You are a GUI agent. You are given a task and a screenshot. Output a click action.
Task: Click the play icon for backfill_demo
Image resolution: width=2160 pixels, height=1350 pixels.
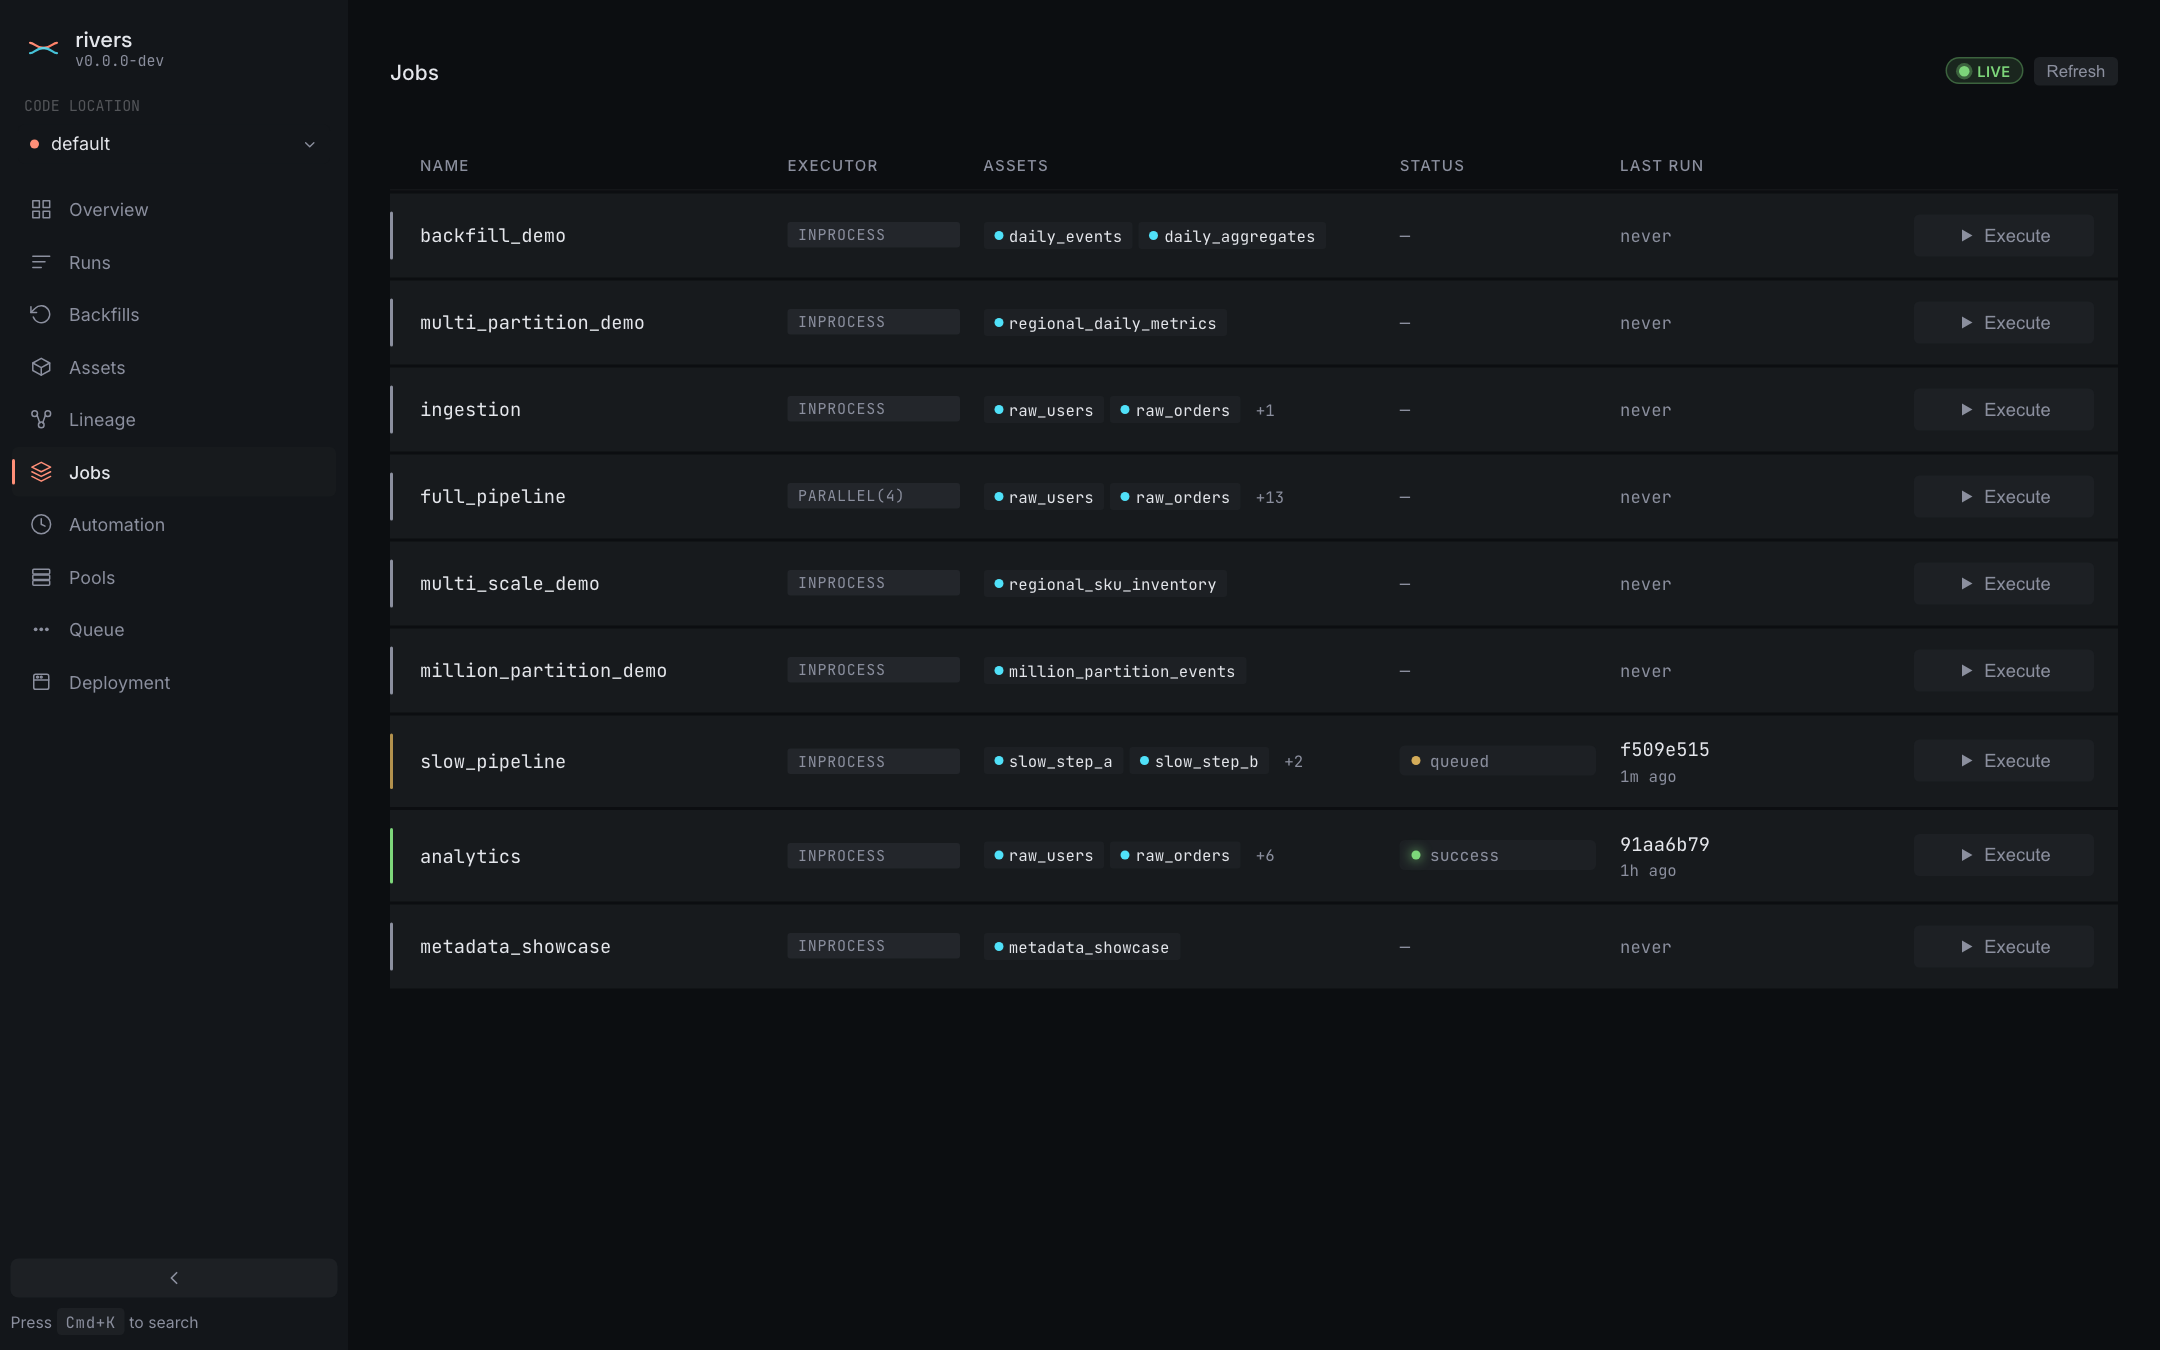[x=1966, y=236]
